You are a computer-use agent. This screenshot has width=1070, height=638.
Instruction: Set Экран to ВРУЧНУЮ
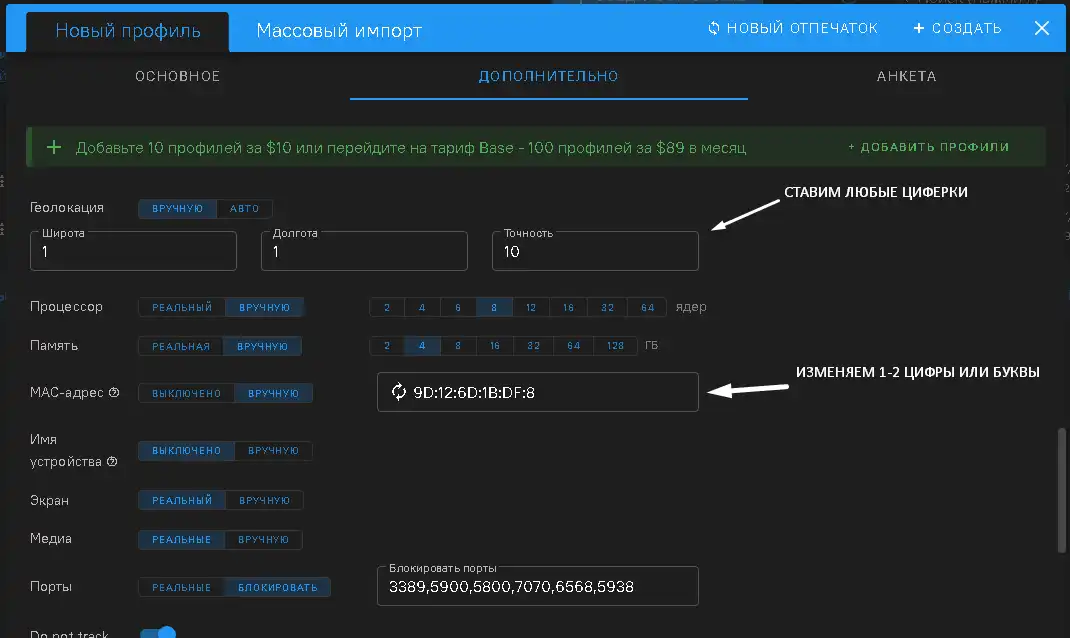[265, 501]
